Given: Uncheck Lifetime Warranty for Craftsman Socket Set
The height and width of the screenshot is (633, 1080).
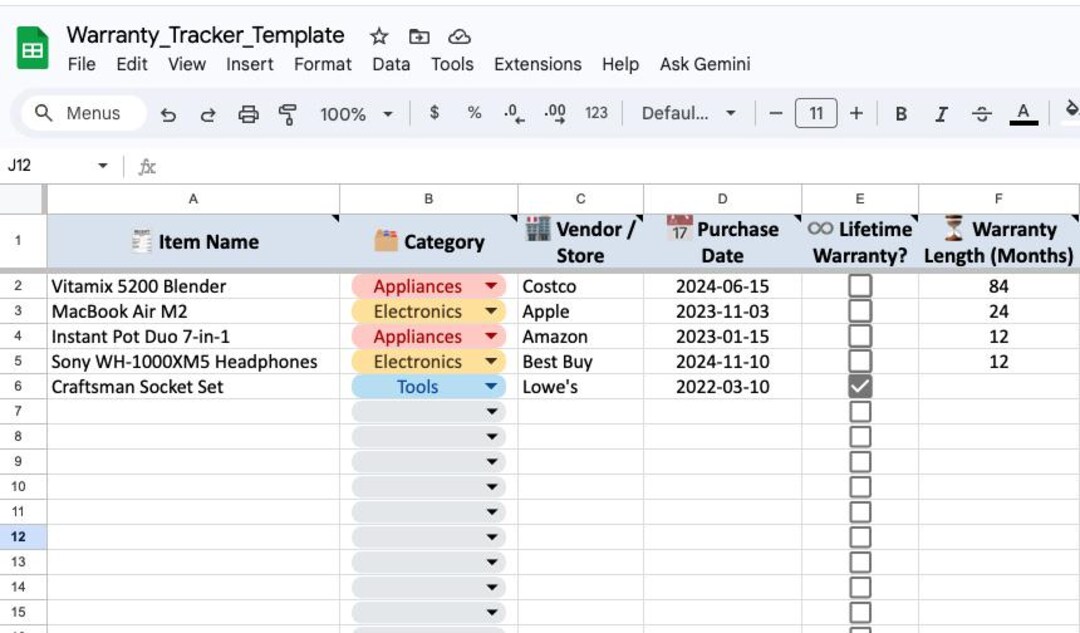Looking at the screenshot, I should (860, 386).
